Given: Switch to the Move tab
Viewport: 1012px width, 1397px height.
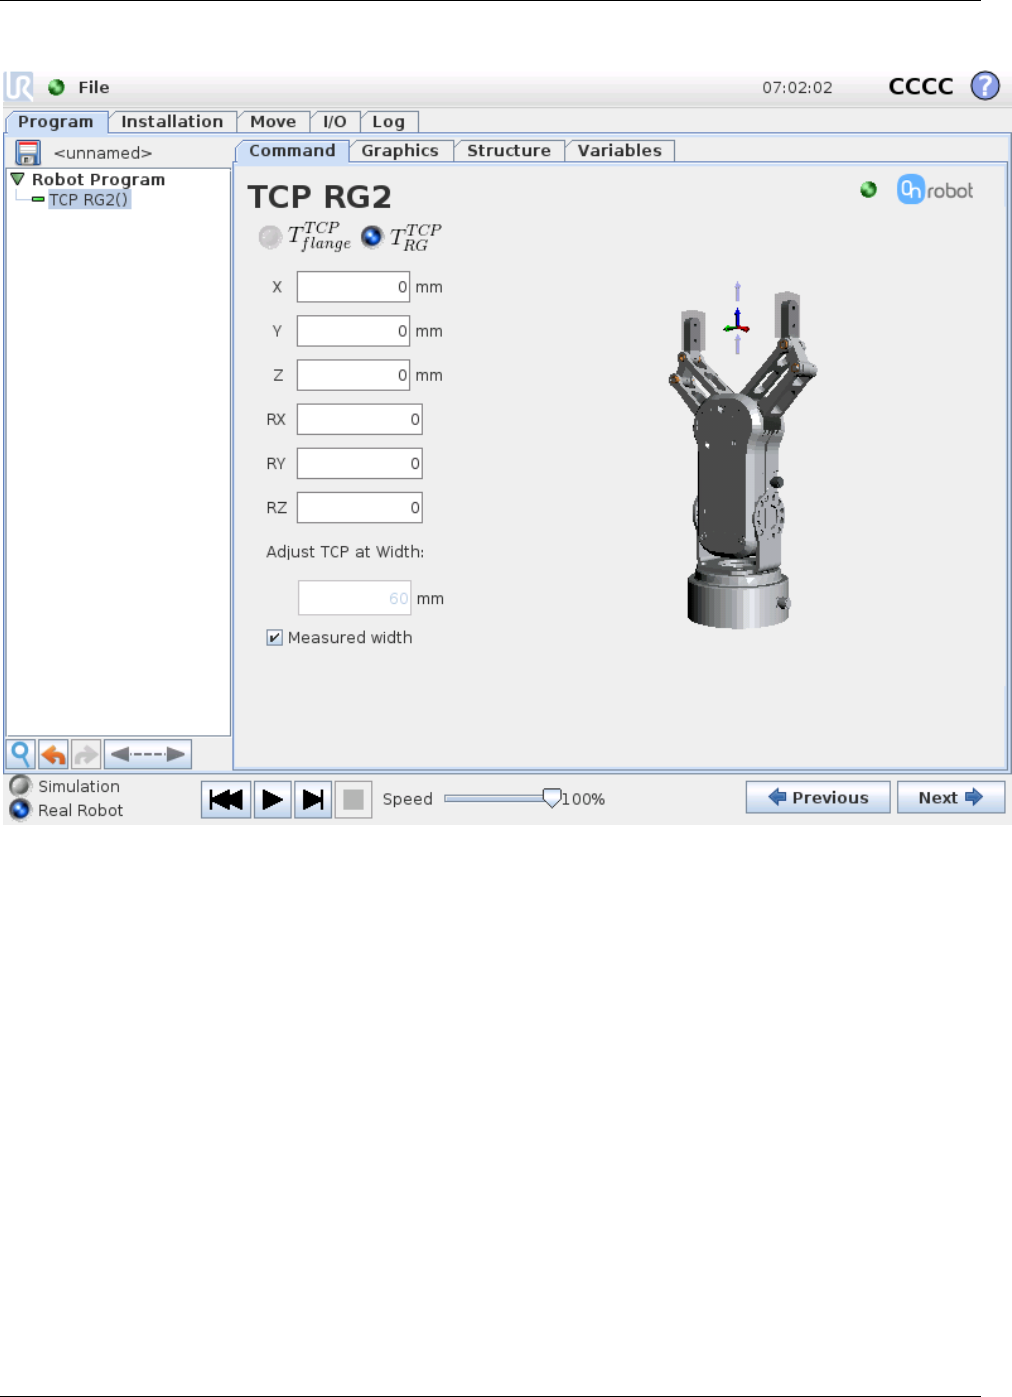Looking at the screenshot, I should [273, 121].
